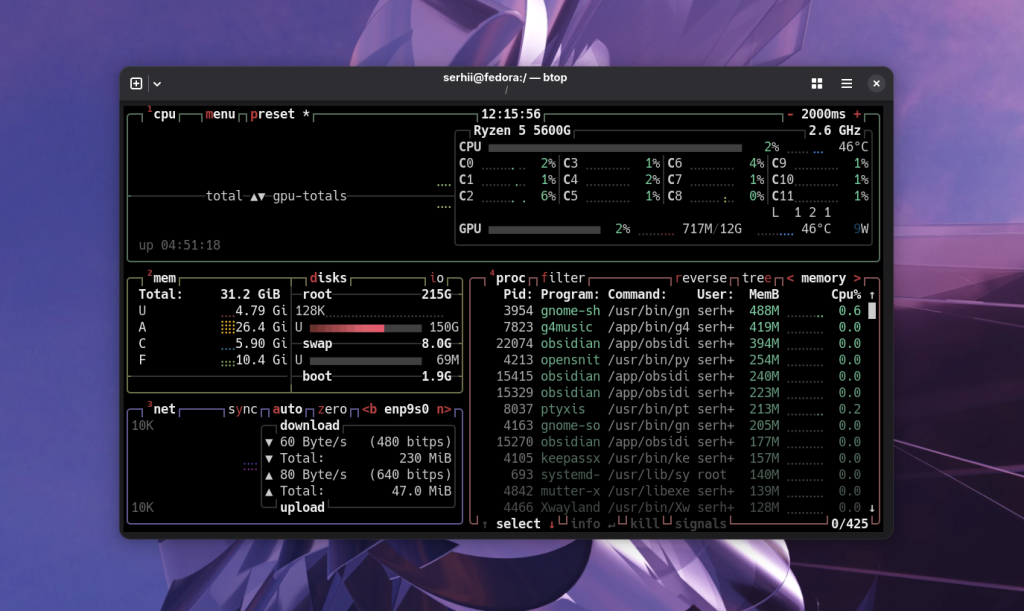The image size is (1024, 611).
Task: Decrease update interval with minus sign
Action: [x=790, y=114]
